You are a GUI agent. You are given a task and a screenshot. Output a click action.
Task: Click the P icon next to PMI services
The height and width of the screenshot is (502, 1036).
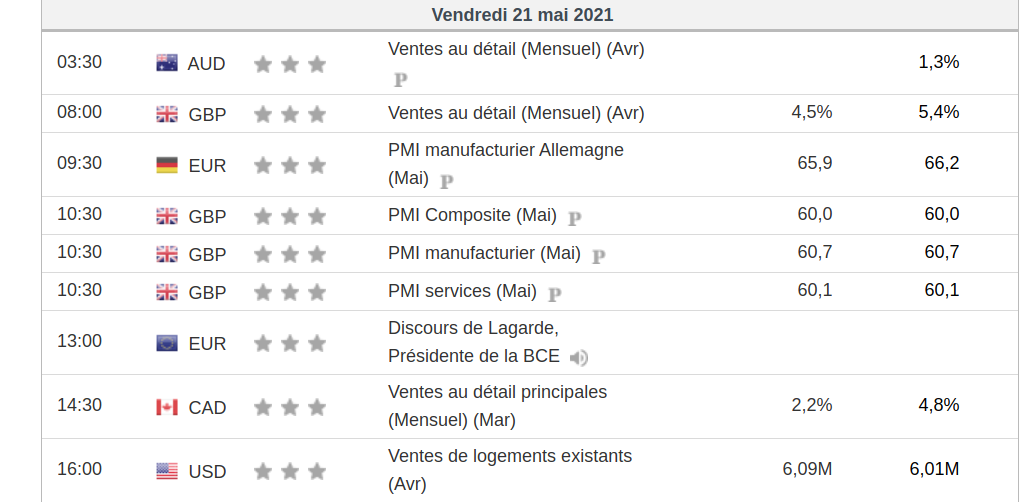click(x=555, y=294)
